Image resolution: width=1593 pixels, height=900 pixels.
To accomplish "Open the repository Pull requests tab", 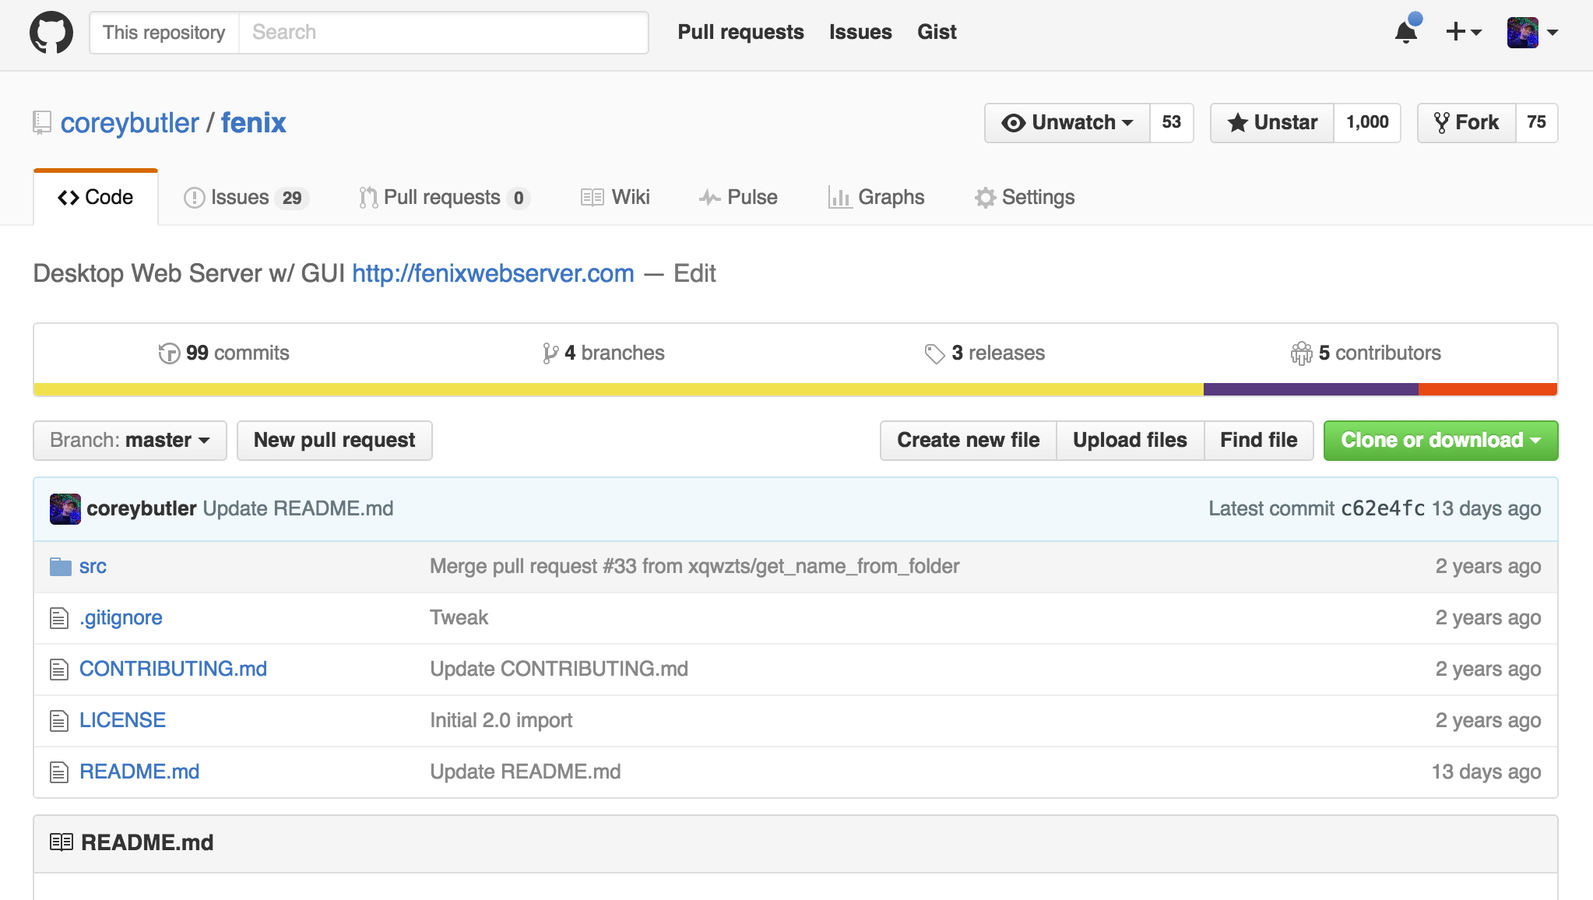I will click(x=444, y=197).
